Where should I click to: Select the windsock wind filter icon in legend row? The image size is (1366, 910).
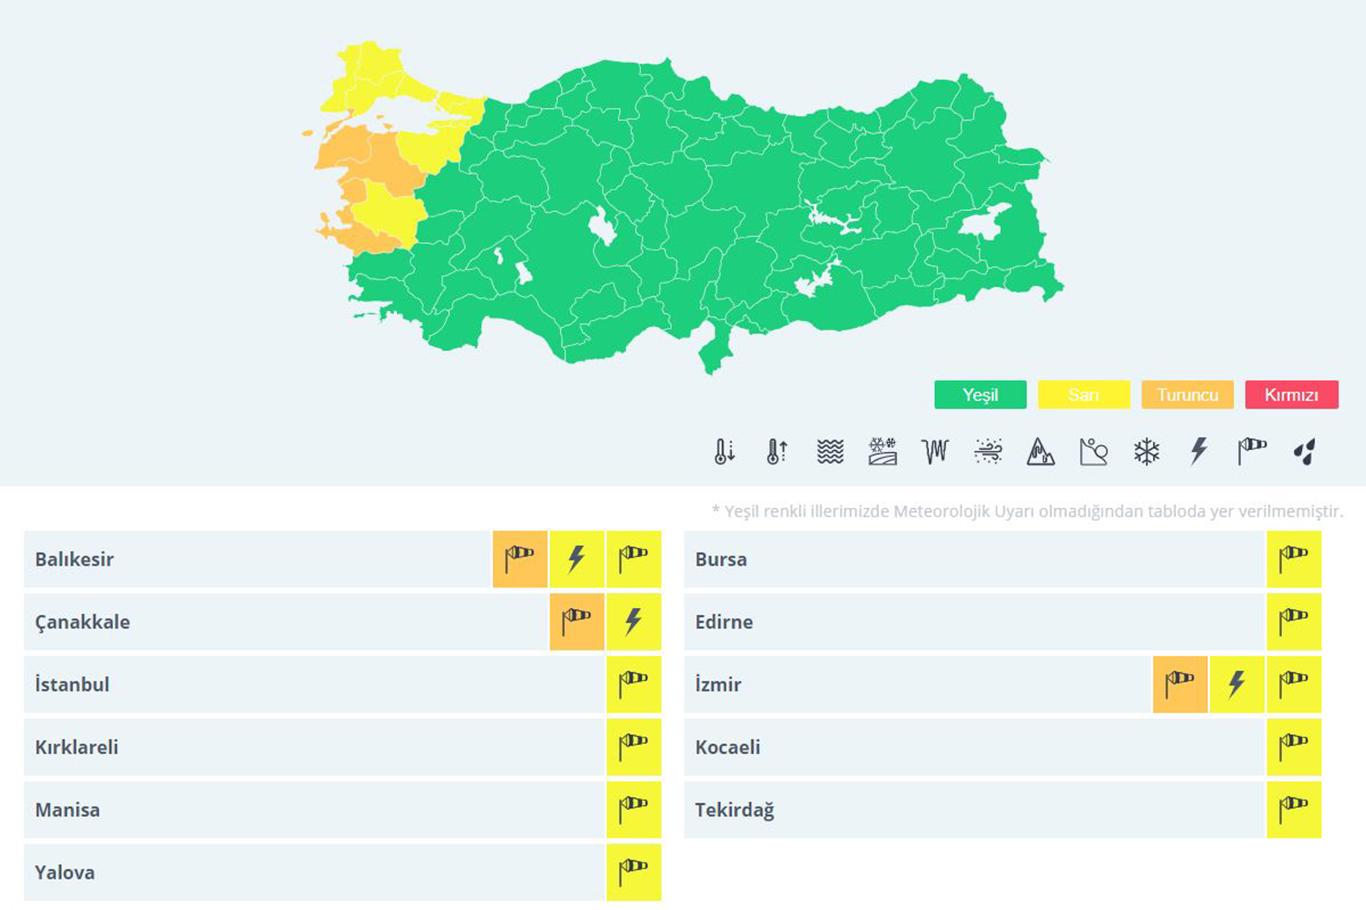click(x=1251, y=452)
